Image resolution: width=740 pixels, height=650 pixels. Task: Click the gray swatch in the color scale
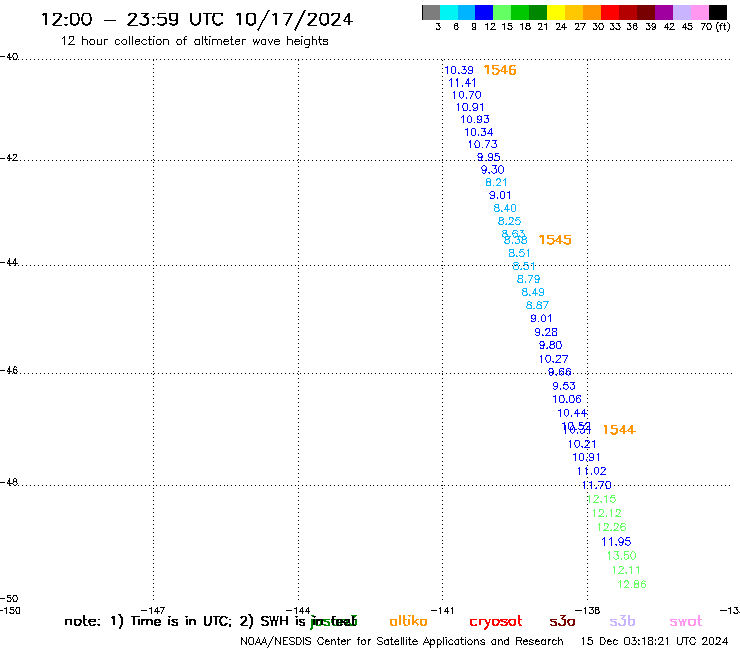tap(431, 12)
